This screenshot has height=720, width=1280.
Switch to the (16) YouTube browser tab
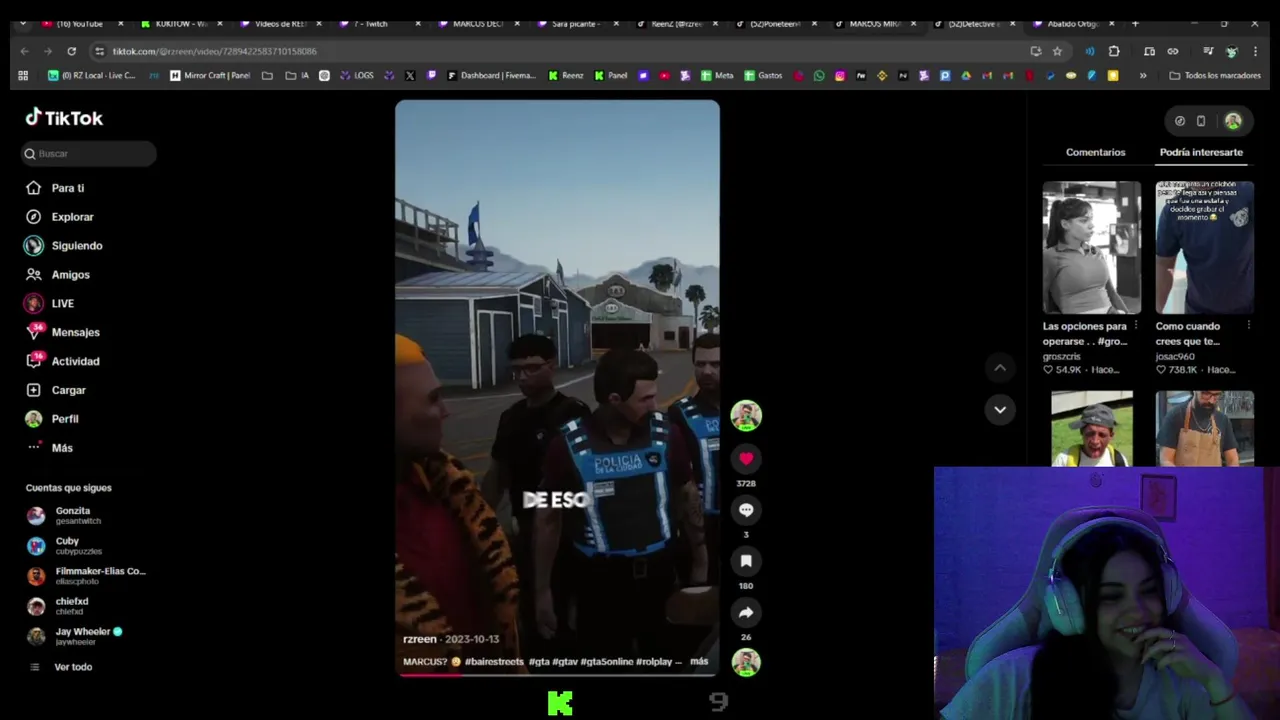80,23
